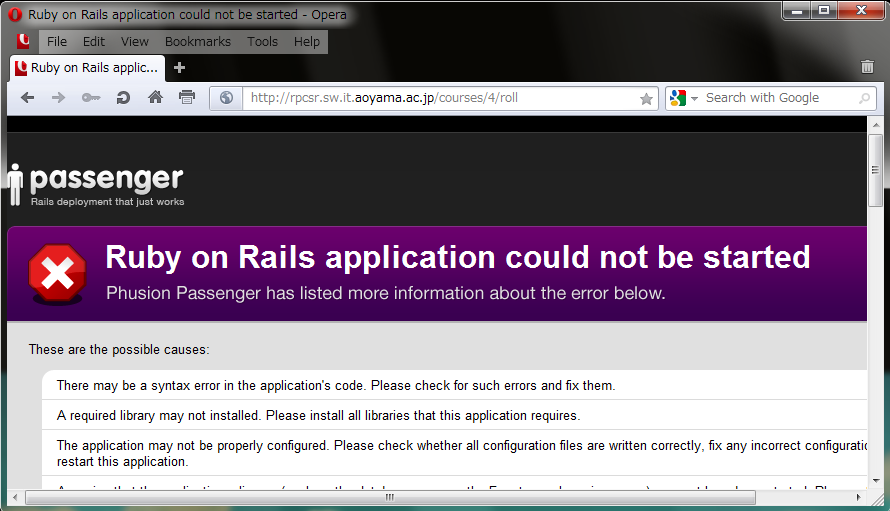Click the 'There may be a syntax error' row

coord(454,385)
